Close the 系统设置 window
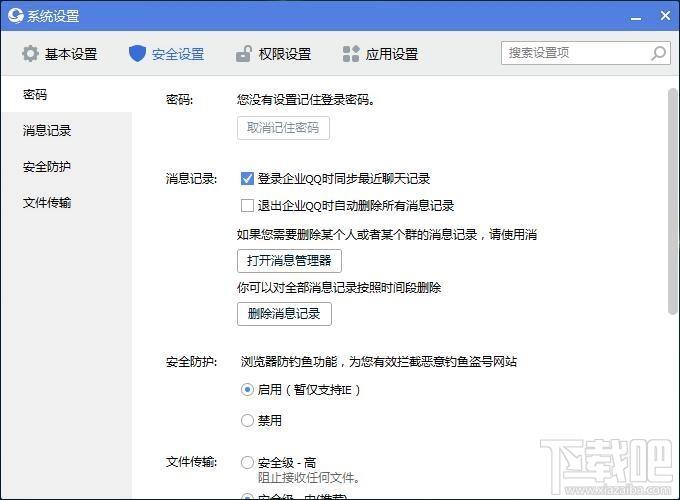Screen dimensions: 680x500 pyautogui.click(x=665, y=16)
